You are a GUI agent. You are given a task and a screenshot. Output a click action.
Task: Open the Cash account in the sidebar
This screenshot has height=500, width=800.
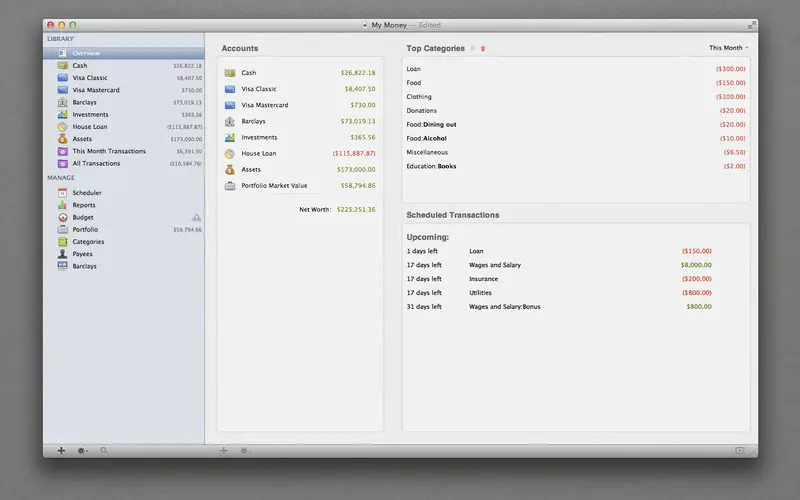pyautogui.click(x=124, y=65)
